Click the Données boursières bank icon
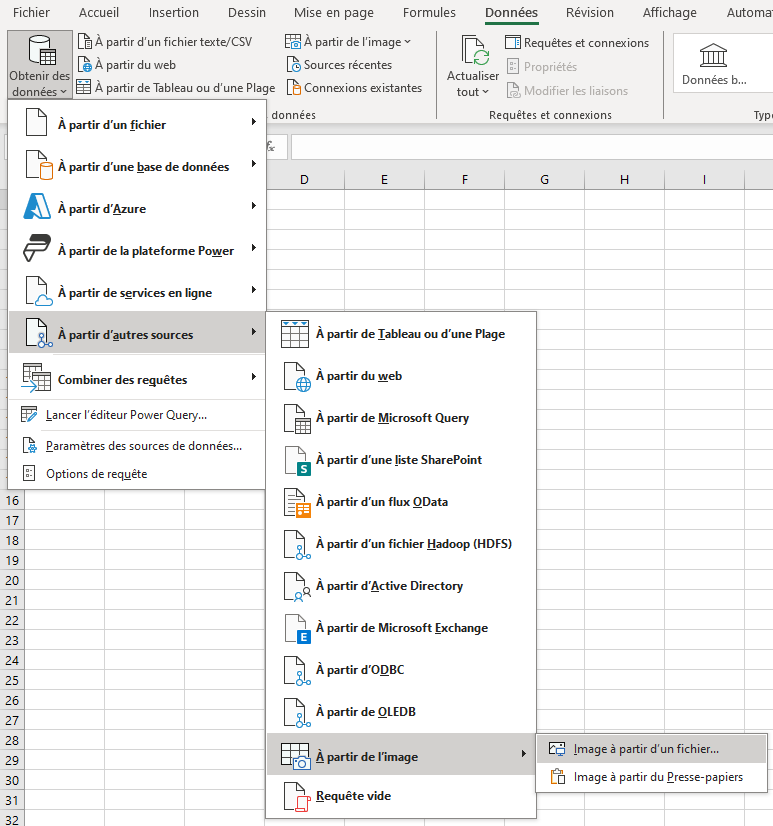This screenshot has width=773, height=826. pos(713,55)
